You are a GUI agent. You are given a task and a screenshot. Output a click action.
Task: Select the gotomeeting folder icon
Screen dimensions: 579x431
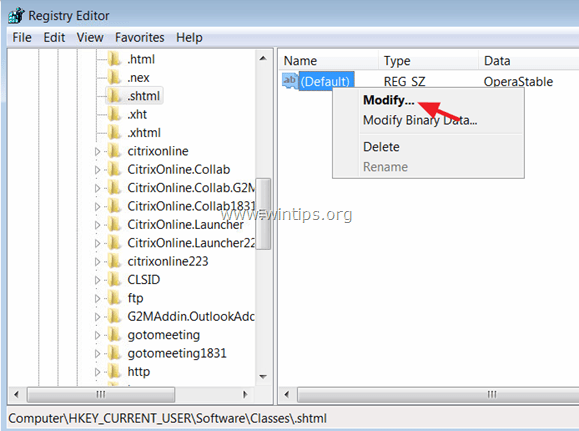point(114,335)
